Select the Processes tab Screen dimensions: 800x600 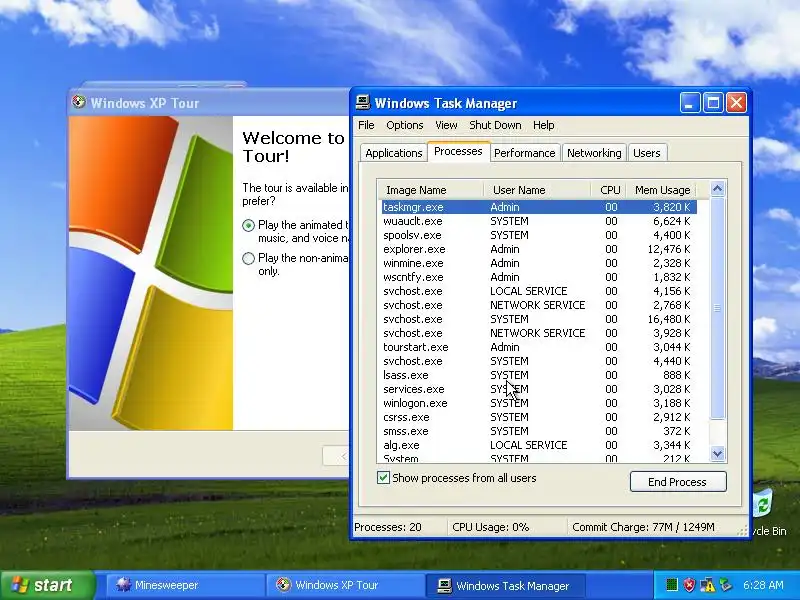(x=458, y=152)
